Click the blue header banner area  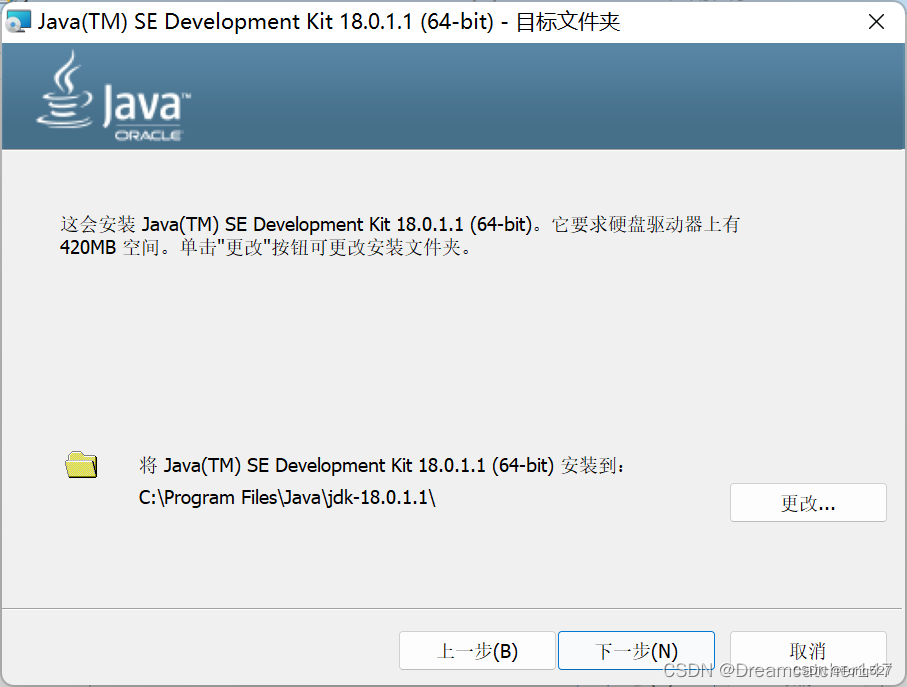coord(500,95)
